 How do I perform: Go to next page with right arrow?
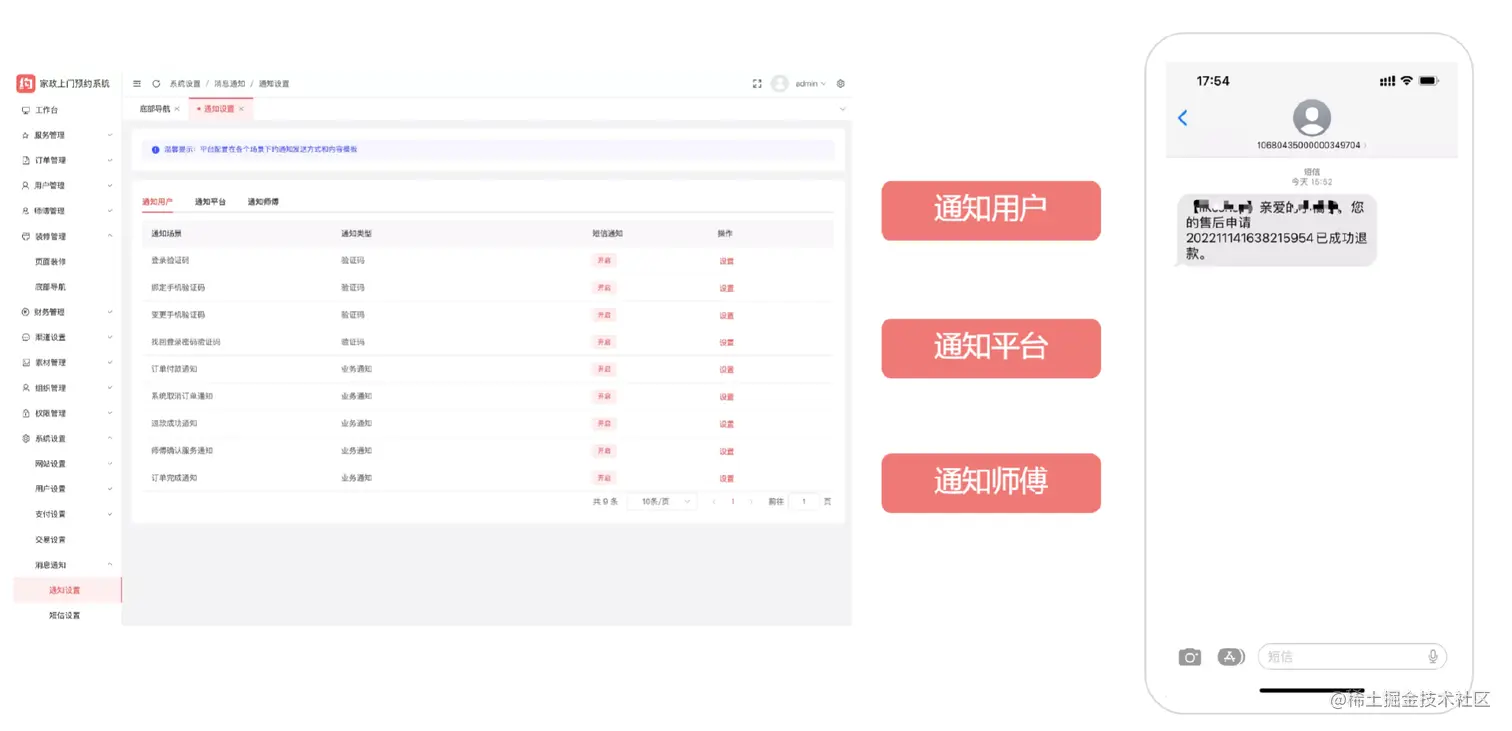753,502
